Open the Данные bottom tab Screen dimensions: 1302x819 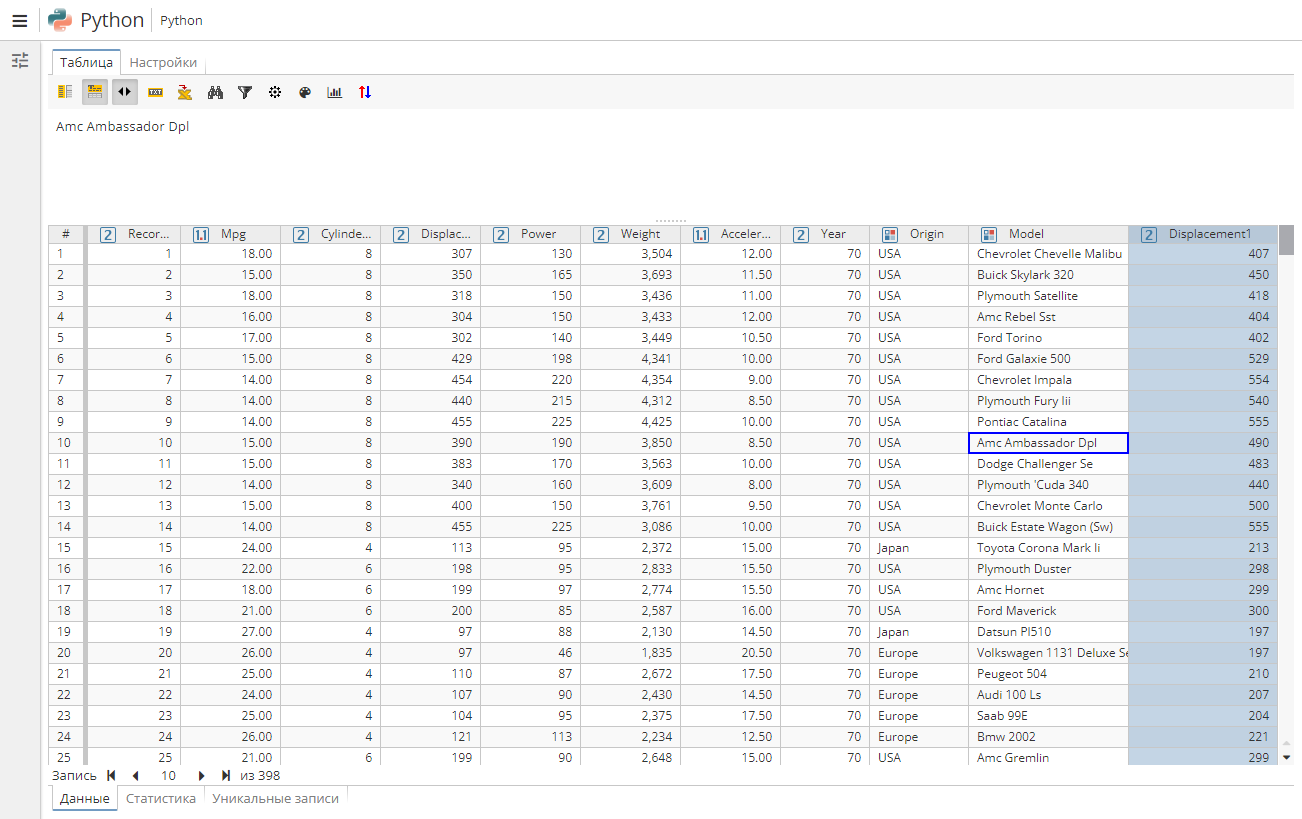click(84, 798)
